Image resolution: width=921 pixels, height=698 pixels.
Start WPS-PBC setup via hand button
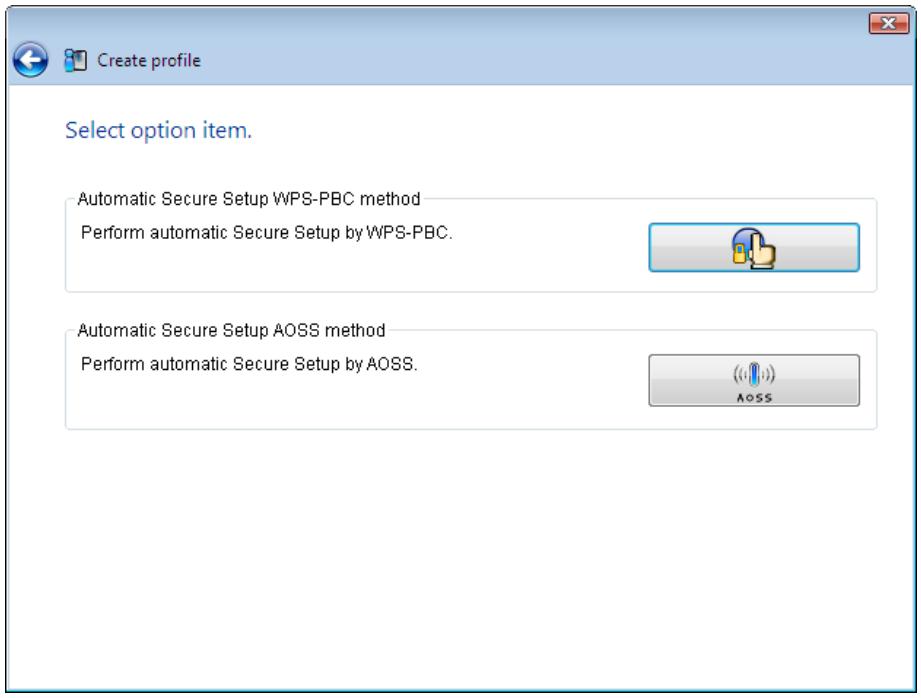754,247
